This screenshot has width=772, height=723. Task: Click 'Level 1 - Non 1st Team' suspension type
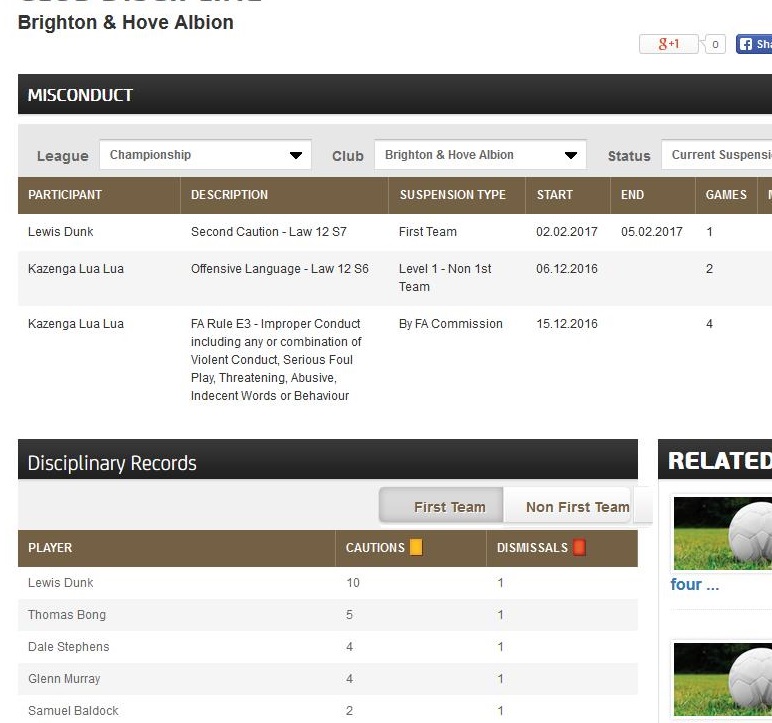(445, 277)
